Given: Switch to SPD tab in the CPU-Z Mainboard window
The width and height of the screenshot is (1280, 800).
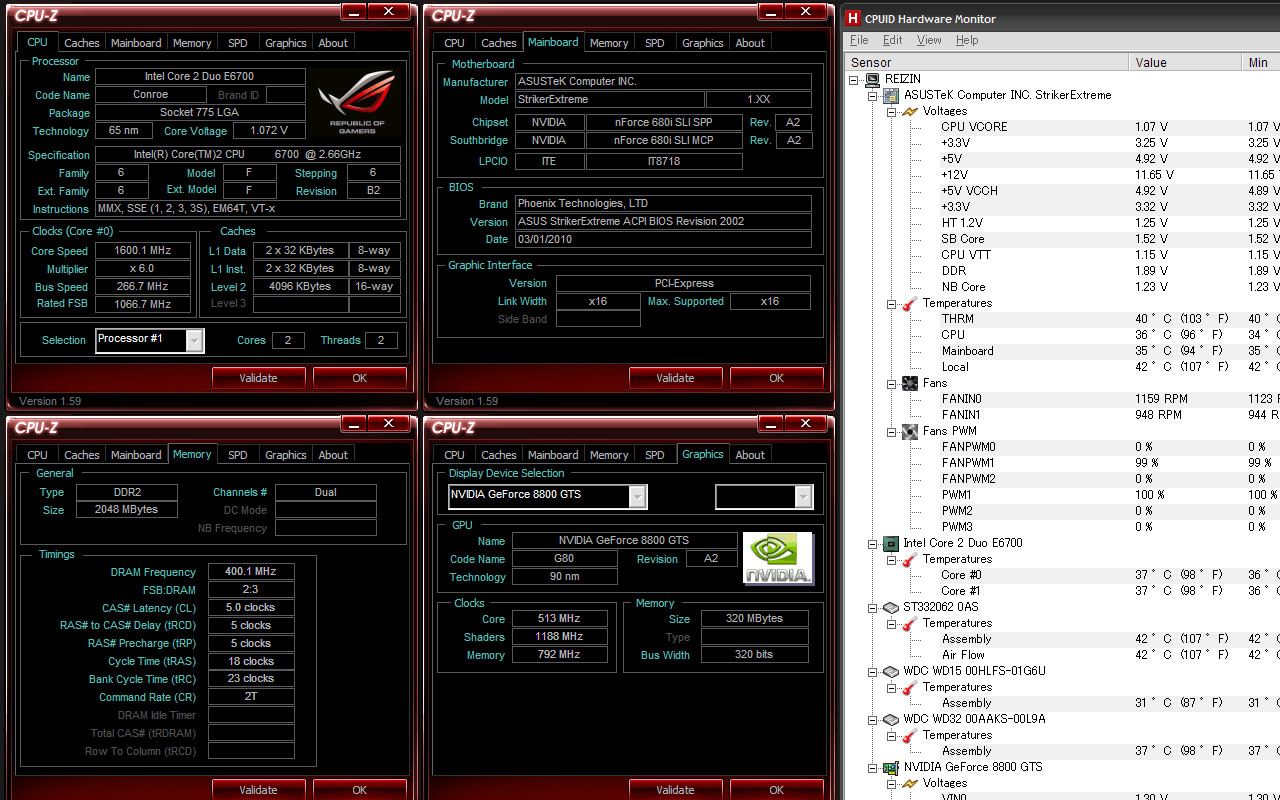Looking at the screenshot, I should [655, 43].
